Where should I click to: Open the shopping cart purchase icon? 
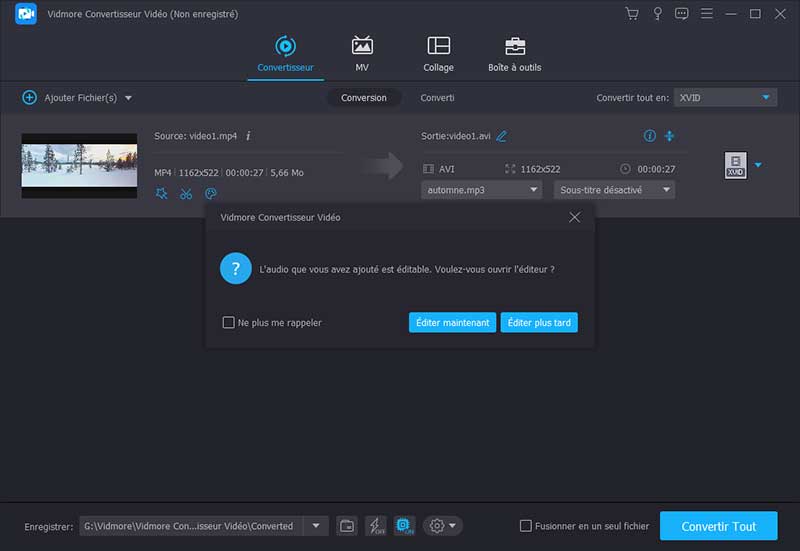pos(632,14)
